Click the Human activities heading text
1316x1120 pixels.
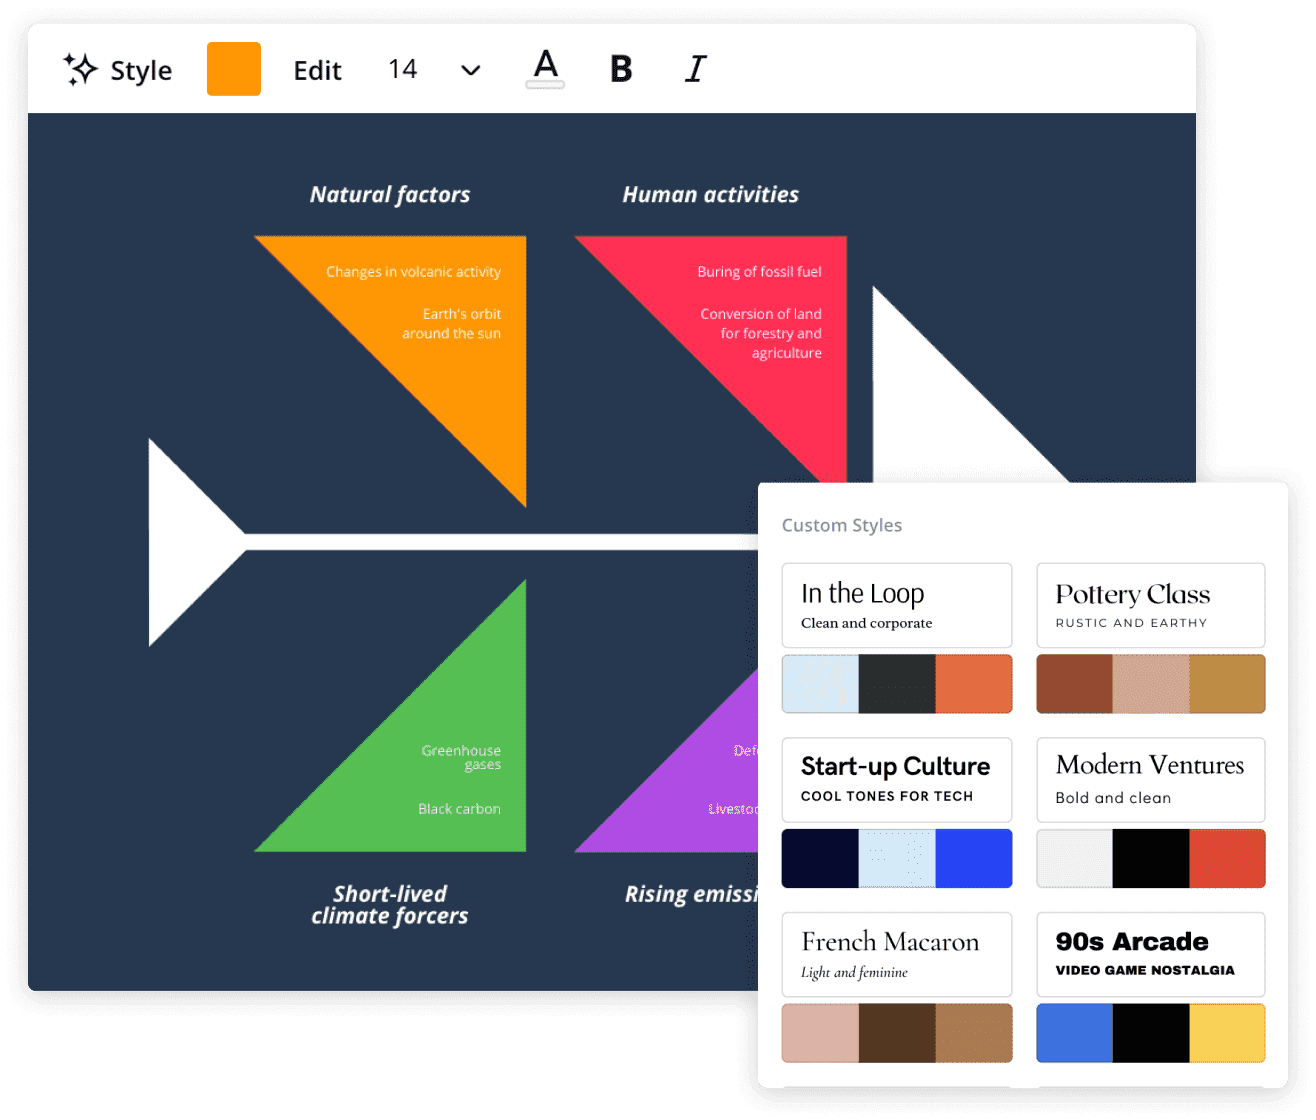point(711,194)
